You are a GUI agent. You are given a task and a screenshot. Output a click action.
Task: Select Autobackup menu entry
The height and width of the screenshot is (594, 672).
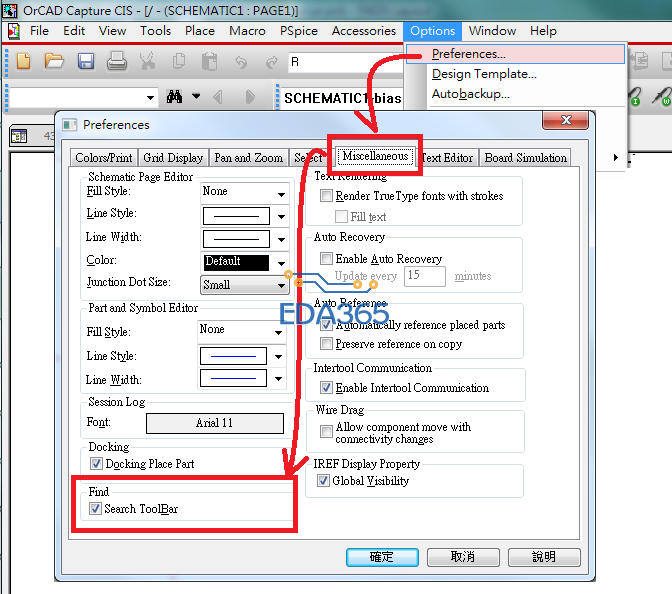(471, 94)
